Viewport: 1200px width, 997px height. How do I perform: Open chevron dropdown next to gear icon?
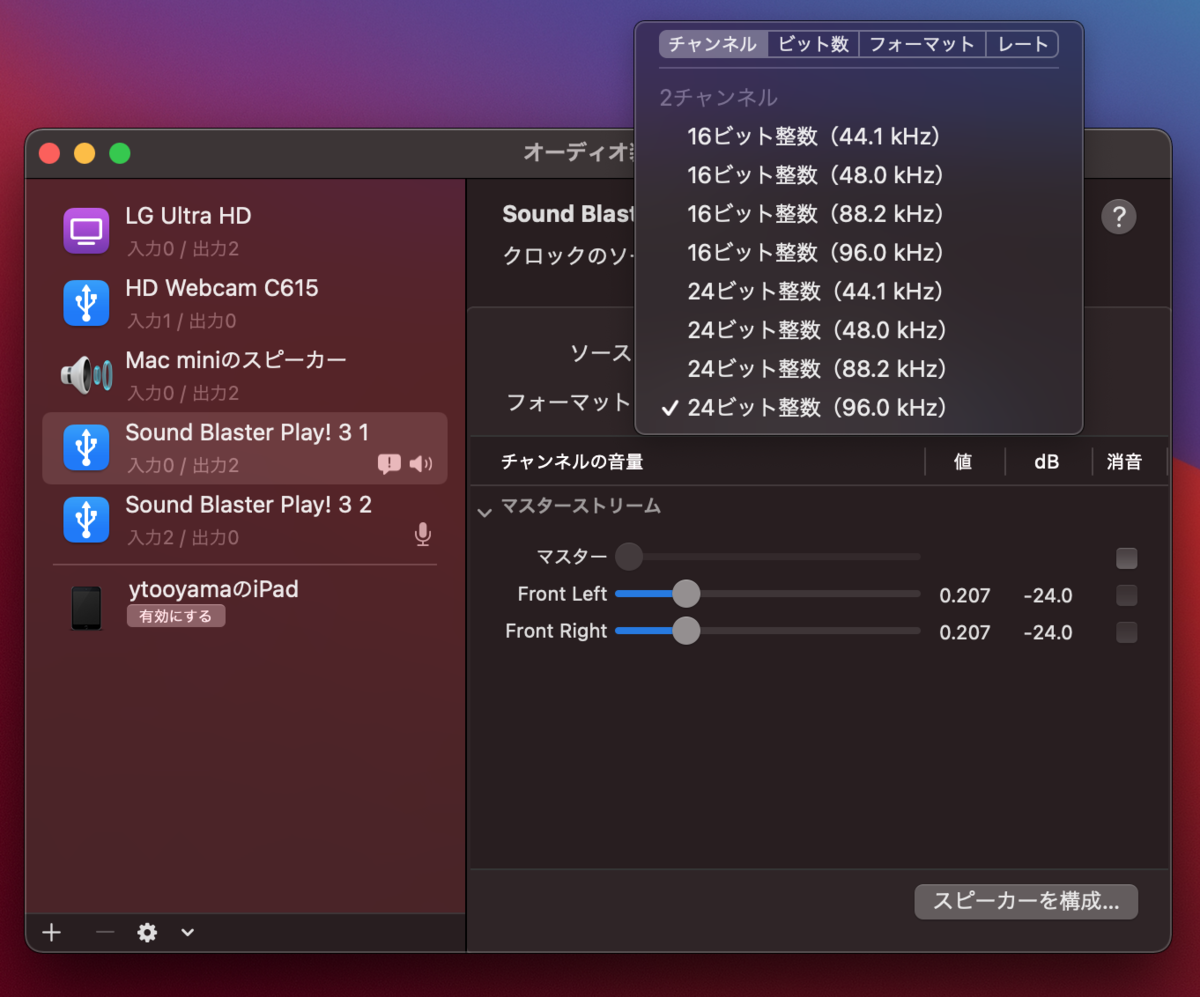[x=187, y=933]
